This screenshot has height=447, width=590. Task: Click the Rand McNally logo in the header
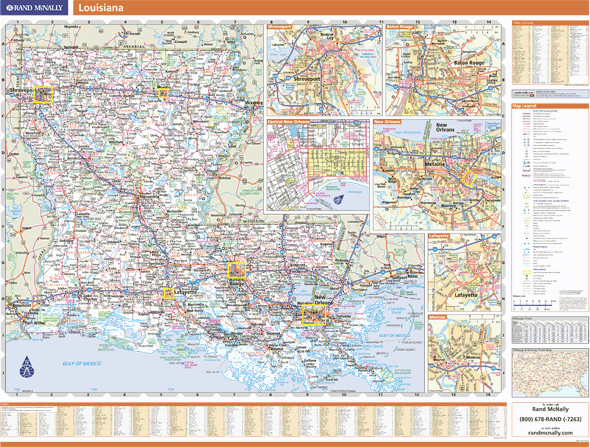[34, 8]
